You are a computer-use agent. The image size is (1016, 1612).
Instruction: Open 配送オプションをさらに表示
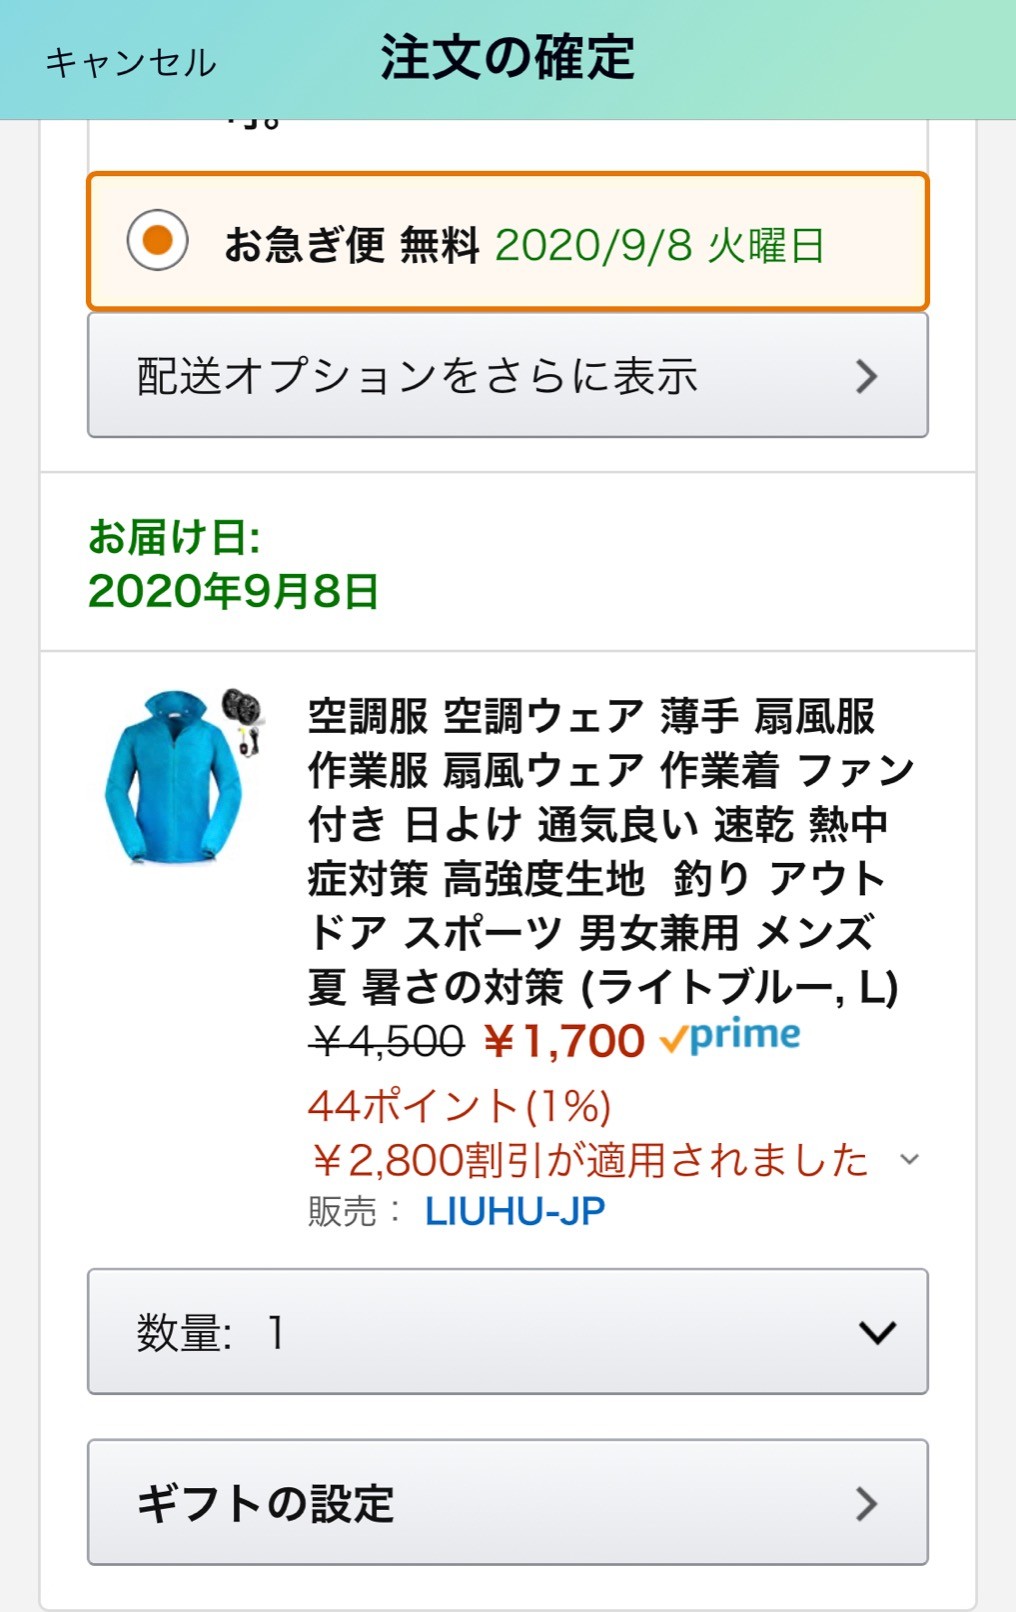416,376
